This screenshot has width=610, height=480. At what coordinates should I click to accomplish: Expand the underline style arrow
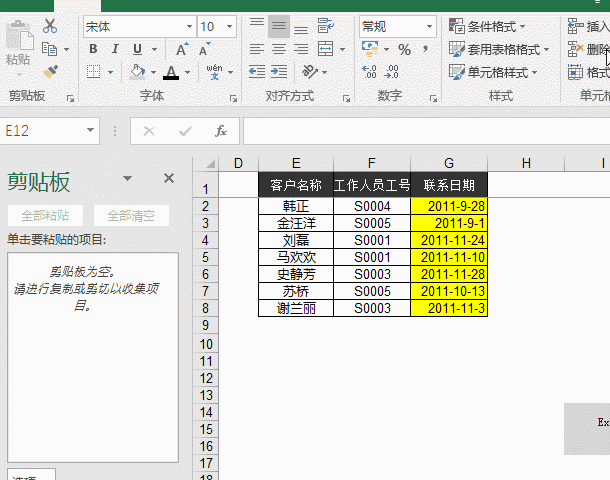(x=154, y=49)
